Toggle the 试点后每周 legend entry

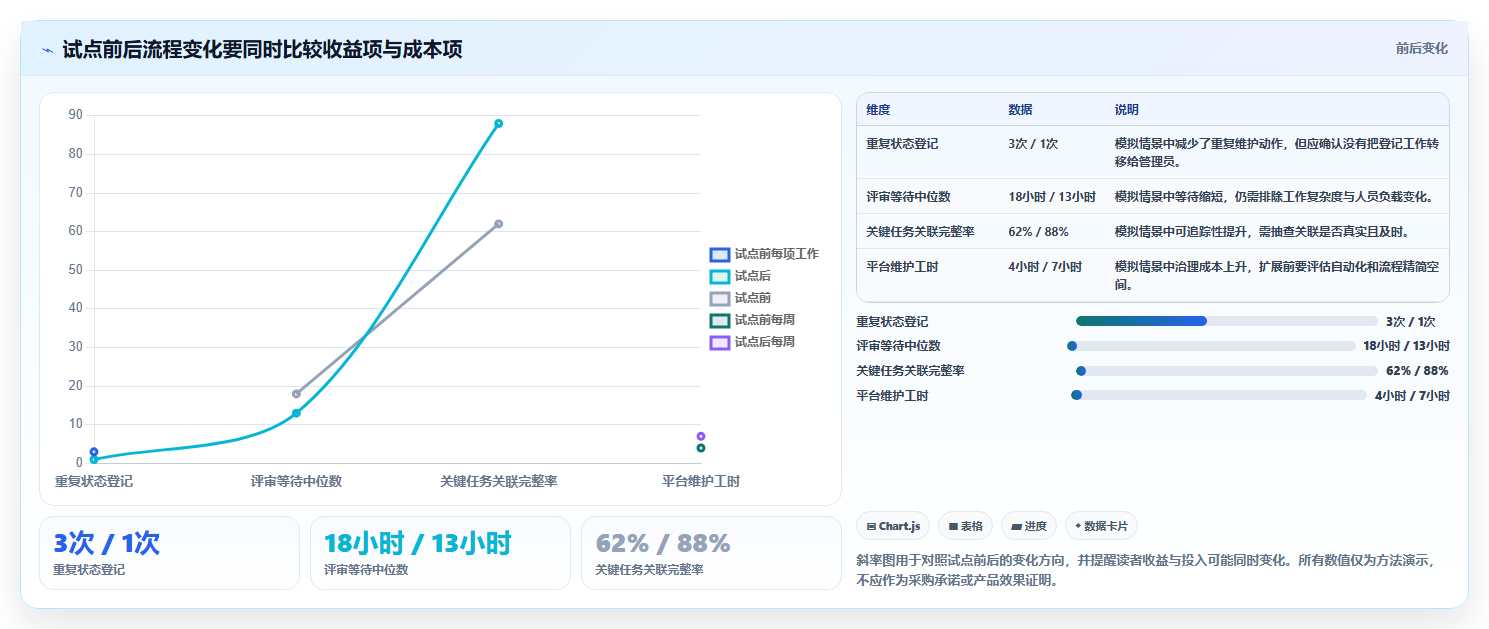click(x=753, y=342)
